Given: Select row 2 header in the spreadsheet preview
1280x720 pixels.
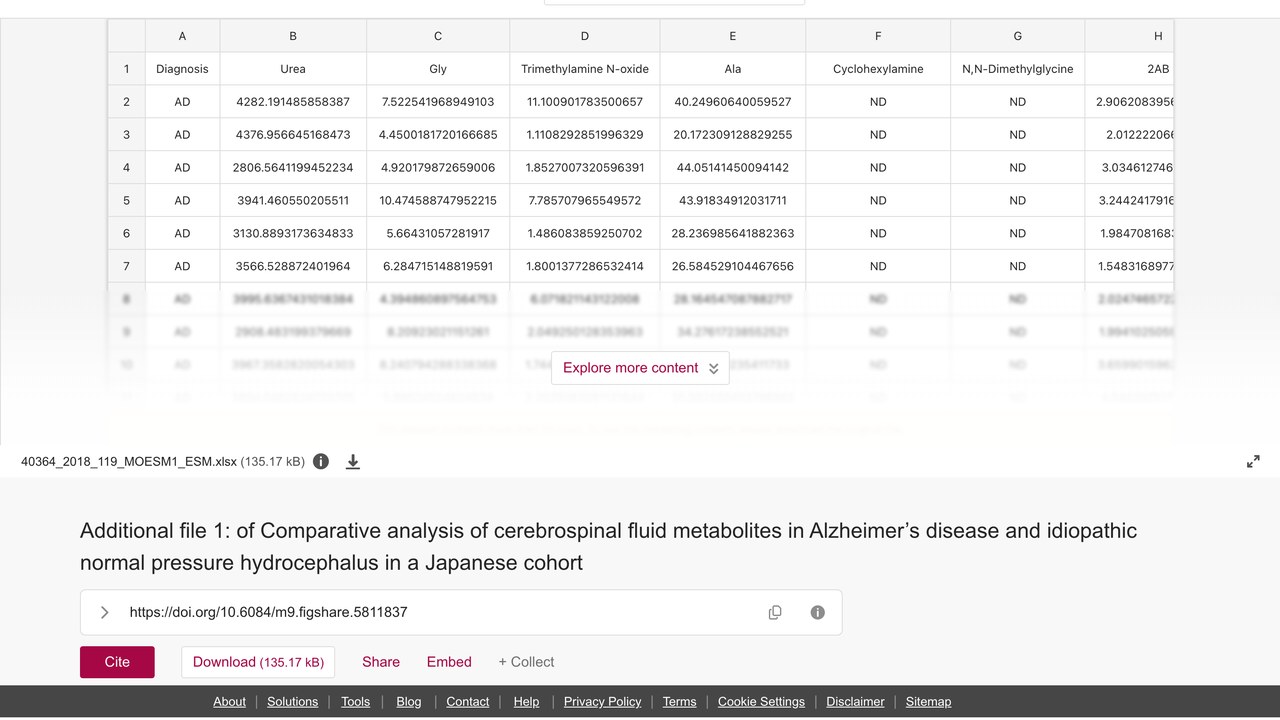Looking at the screenshot, I should [126, 102].
